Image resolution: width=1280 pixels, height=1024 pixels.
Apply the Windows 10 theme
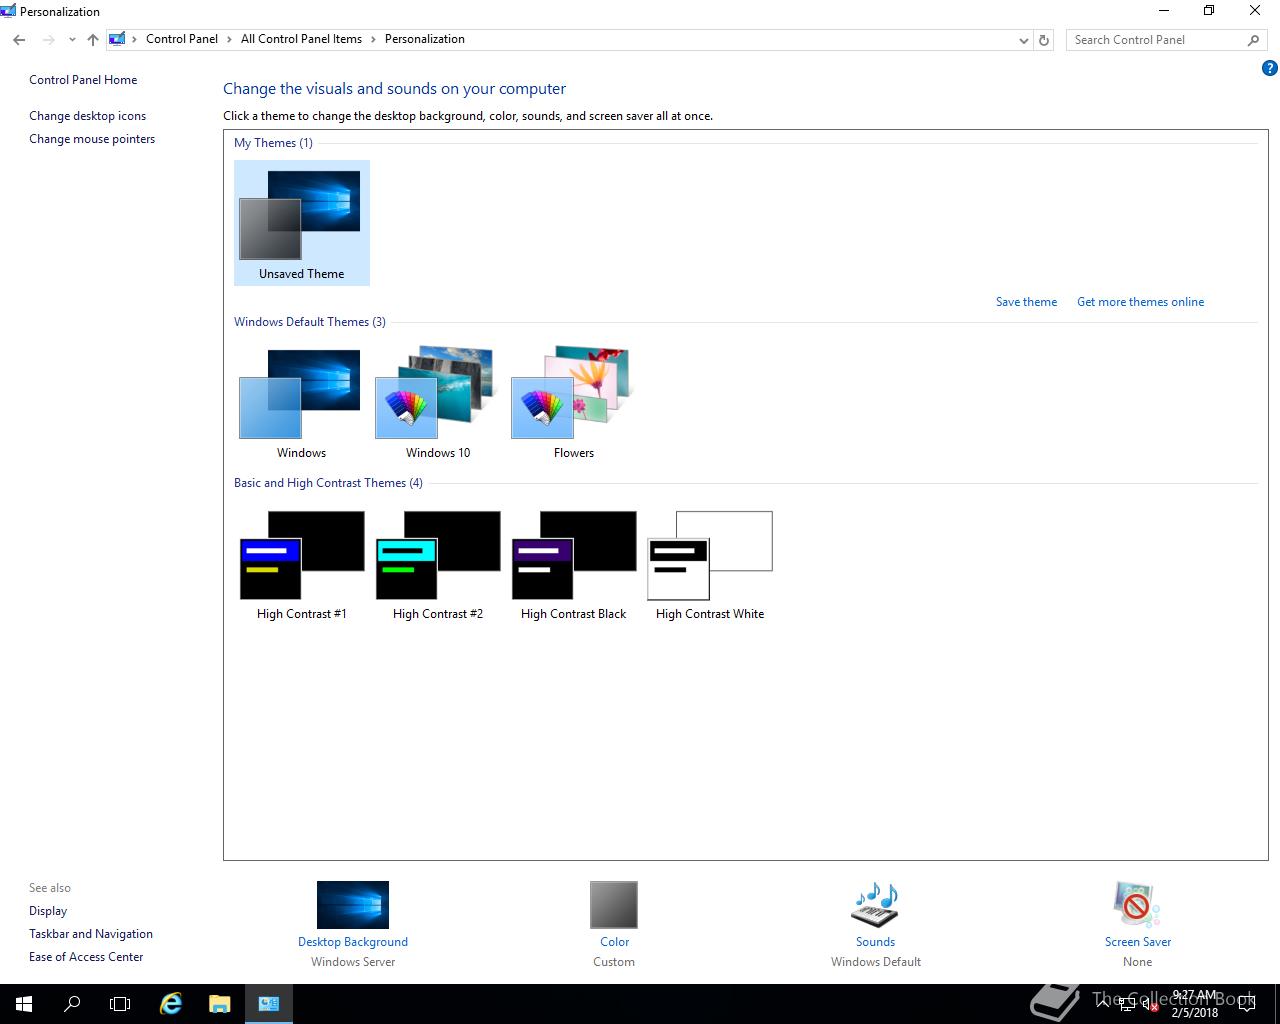(x=437, y=402)
